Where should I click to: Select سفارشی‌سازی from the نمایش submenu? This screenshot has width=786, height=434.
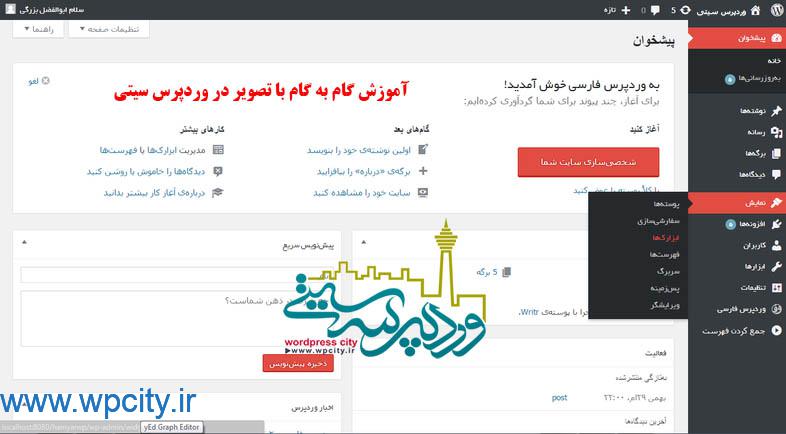[659, 221]
